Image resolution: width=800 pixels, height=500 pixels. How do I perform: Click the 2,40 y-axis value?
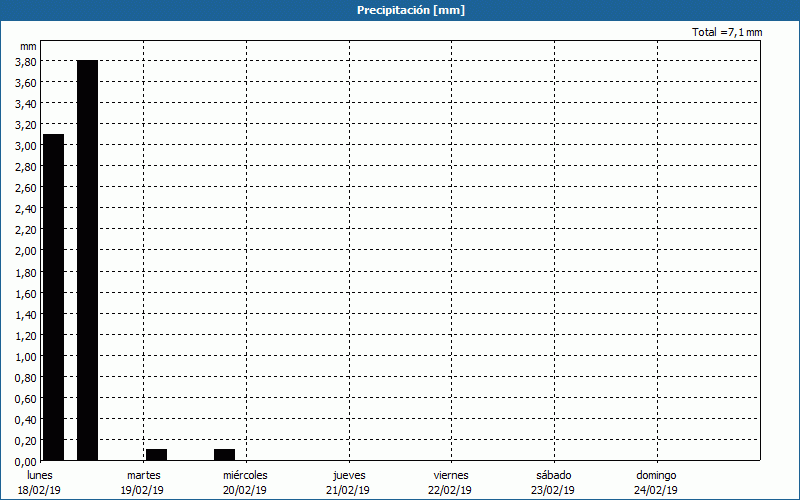coord(26,209)
